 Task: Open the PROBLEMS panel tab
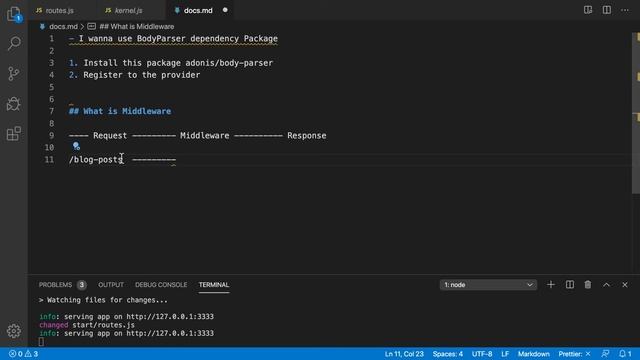[62, 284]
